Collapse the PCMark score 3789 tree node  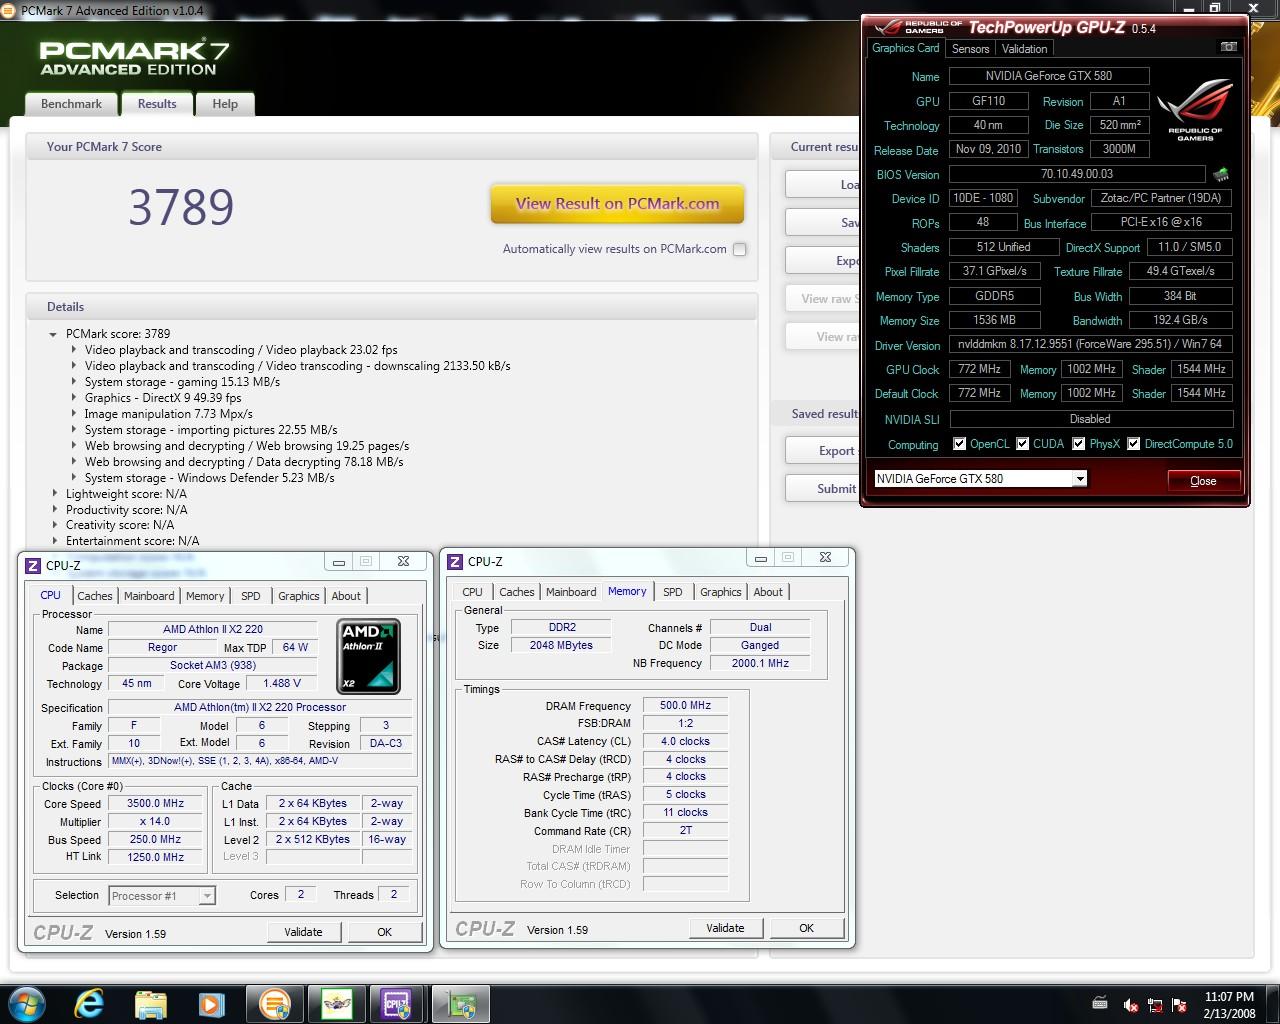[x=53, y=334]
